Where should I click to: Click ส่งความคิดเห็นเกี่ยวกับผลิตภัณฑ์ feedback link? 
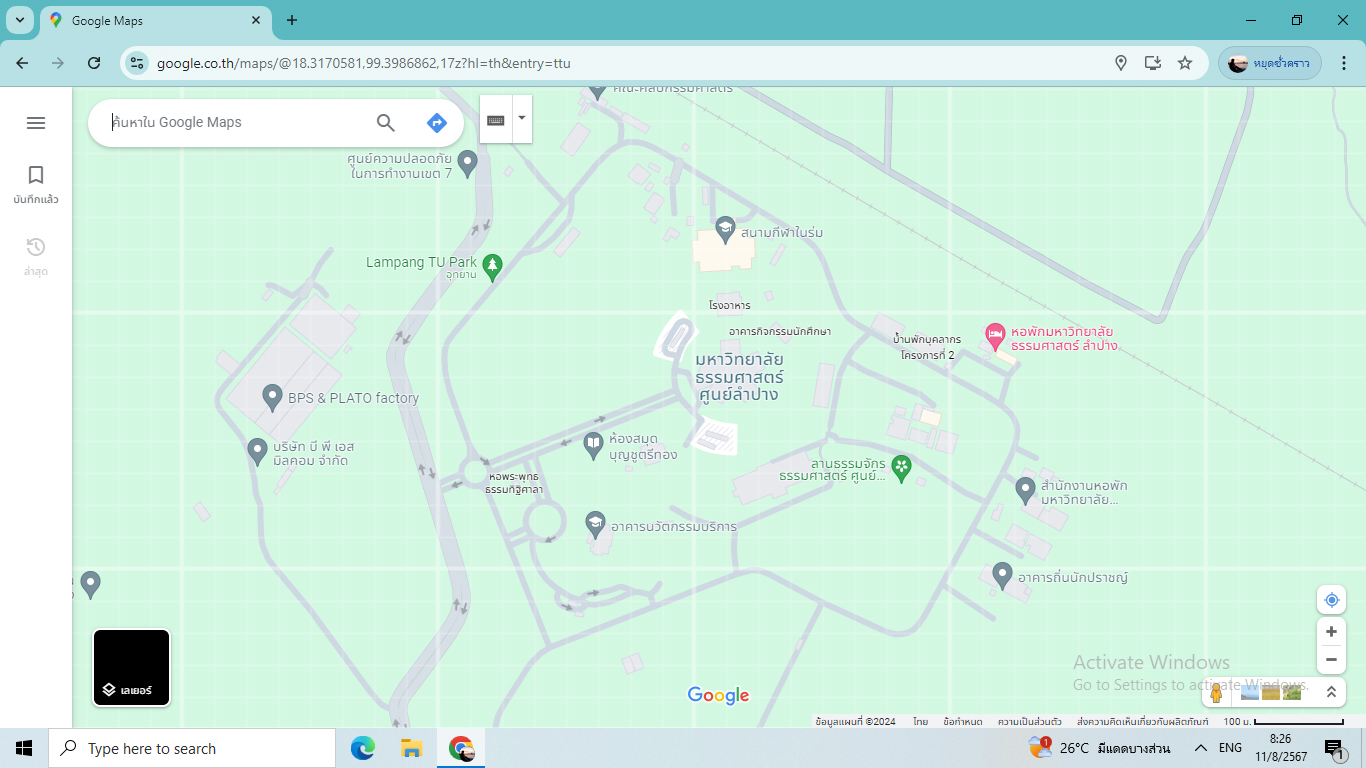[1142, 721]
